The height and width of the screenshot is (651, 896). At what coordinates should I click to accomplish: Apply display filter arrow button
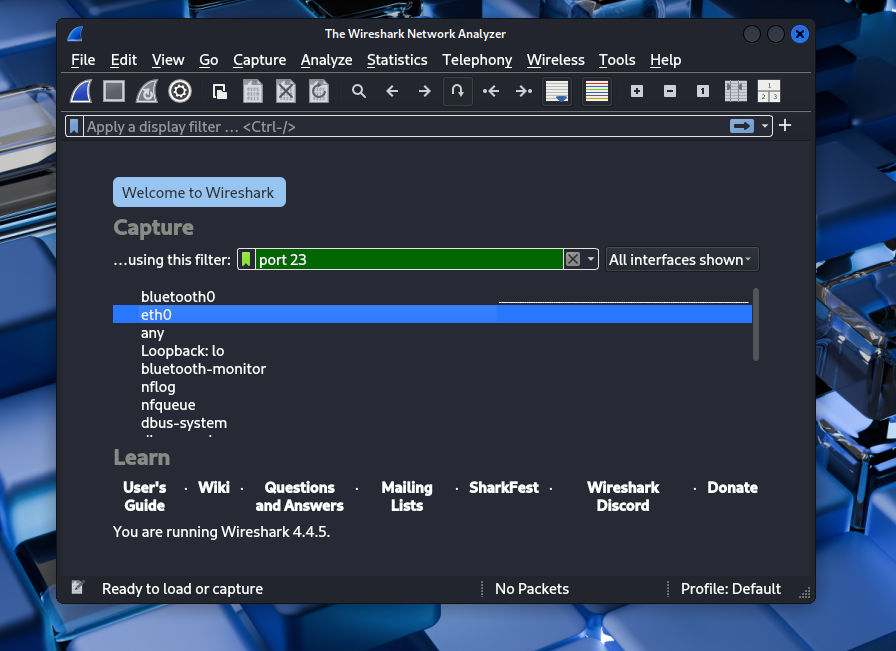tap(742, 126)
